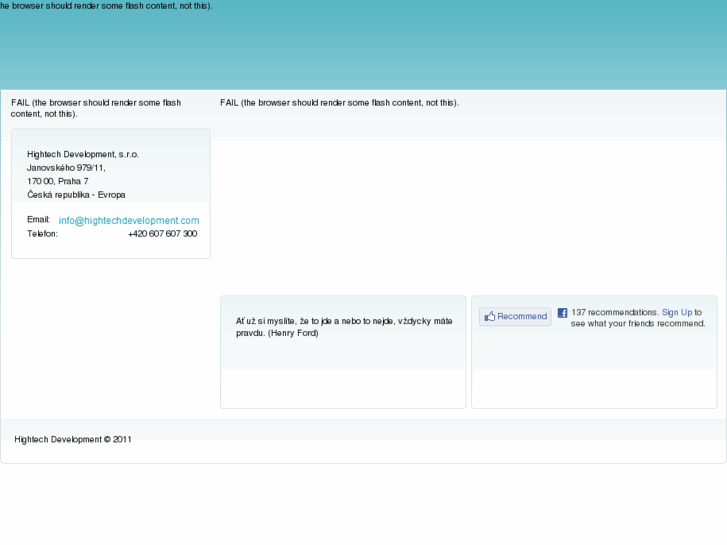Viewport: 727px width, 545px height.
Task: Click the Česká republika - Evropa text
Action: [x=76, y=195]
